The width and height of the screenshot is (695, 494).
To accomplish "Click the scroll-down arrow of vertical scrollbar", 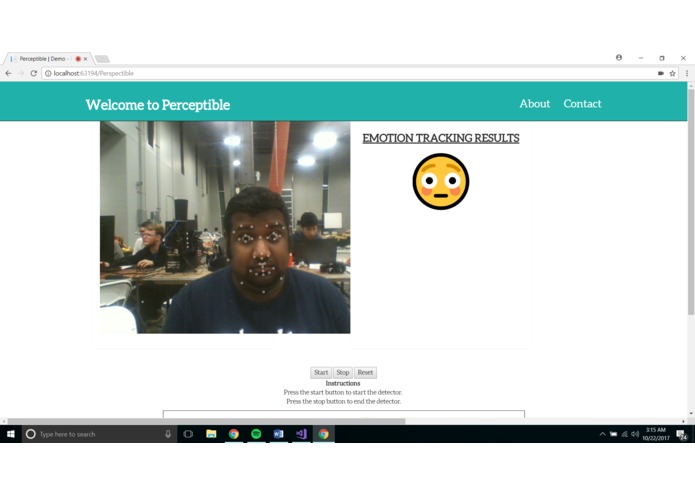I will (x=691, y=413).
